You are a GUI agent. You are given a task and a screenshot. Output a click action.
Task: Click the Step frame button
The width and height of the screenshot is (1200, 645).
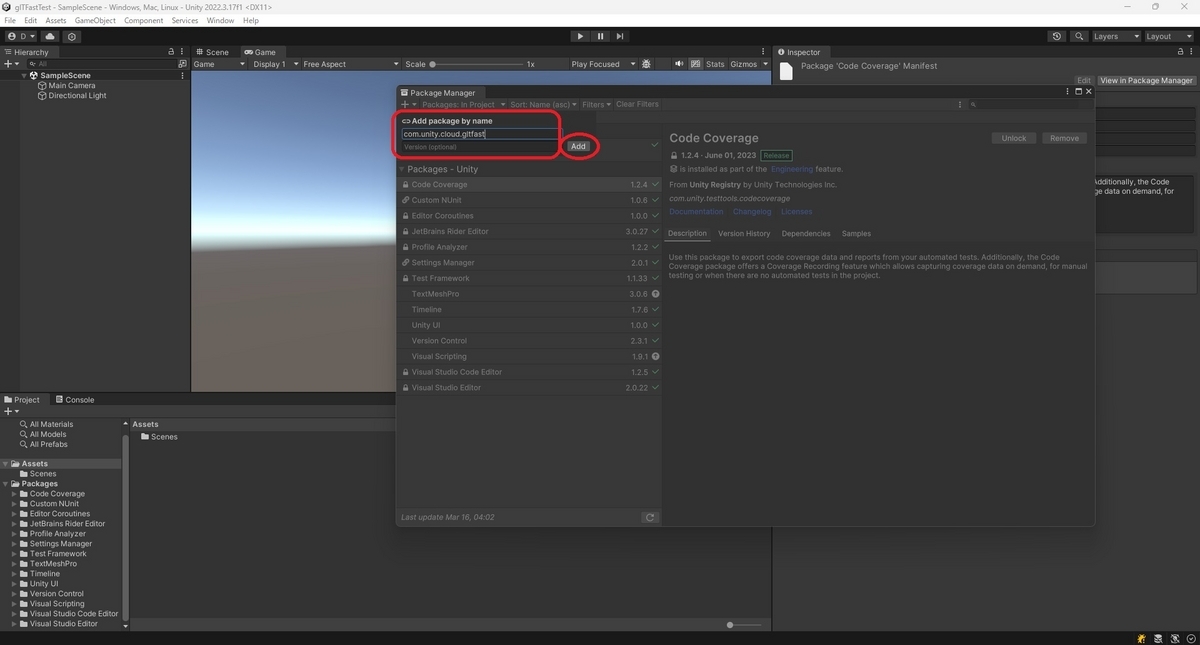tap(620, 36)
